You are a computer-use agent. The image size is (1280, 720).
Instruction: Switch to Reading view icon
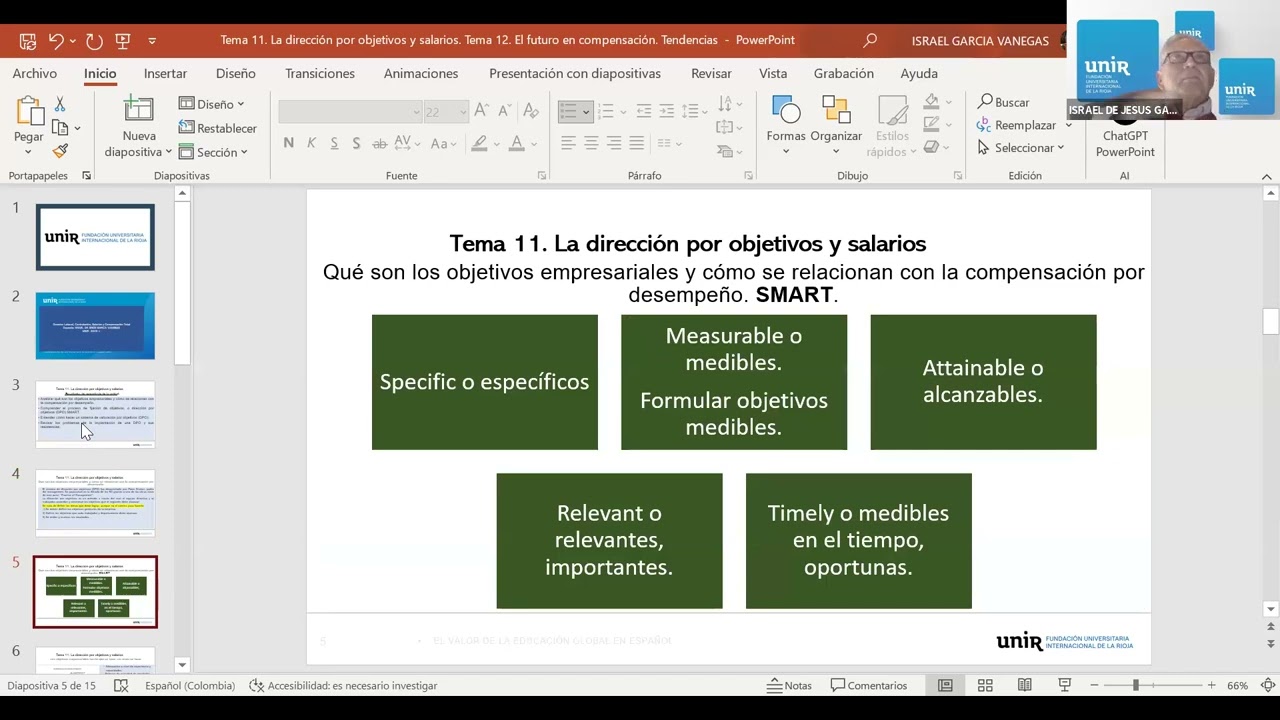1024,685
